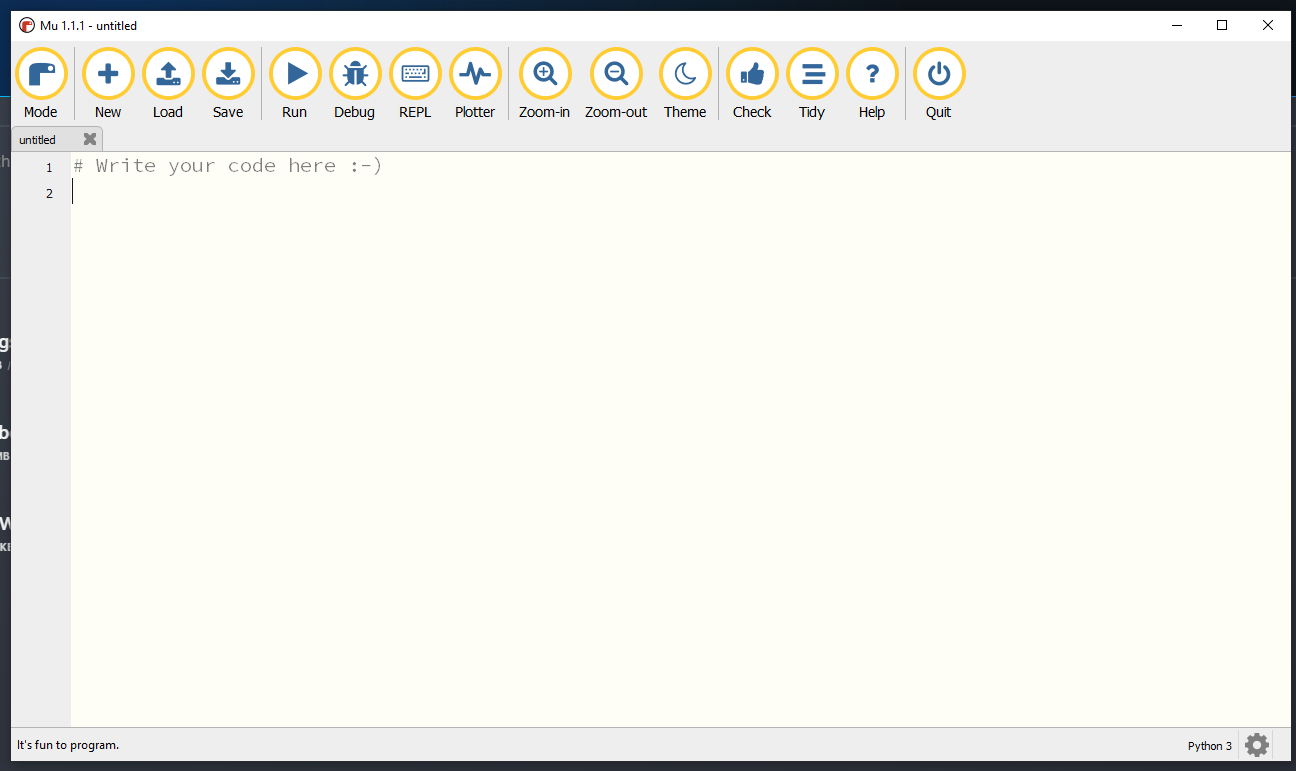Close the untitled tab
1296x771 pixels.
click(88, 139)
